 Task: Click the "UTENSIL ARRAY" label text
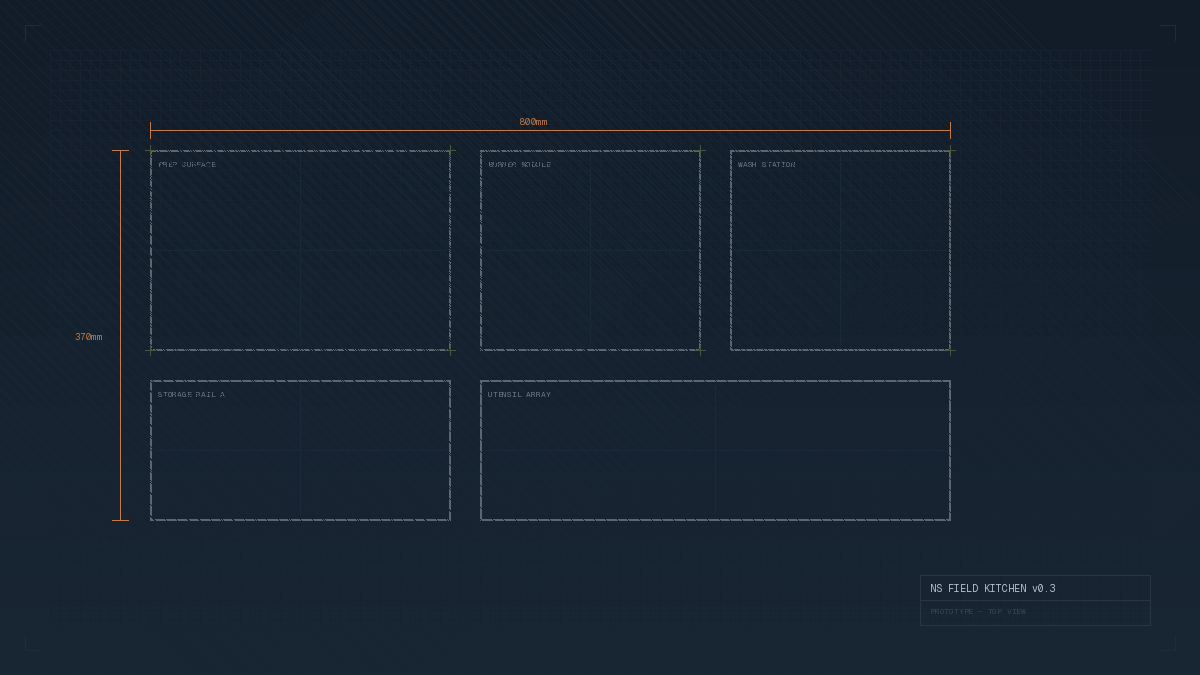click(519, 394)
